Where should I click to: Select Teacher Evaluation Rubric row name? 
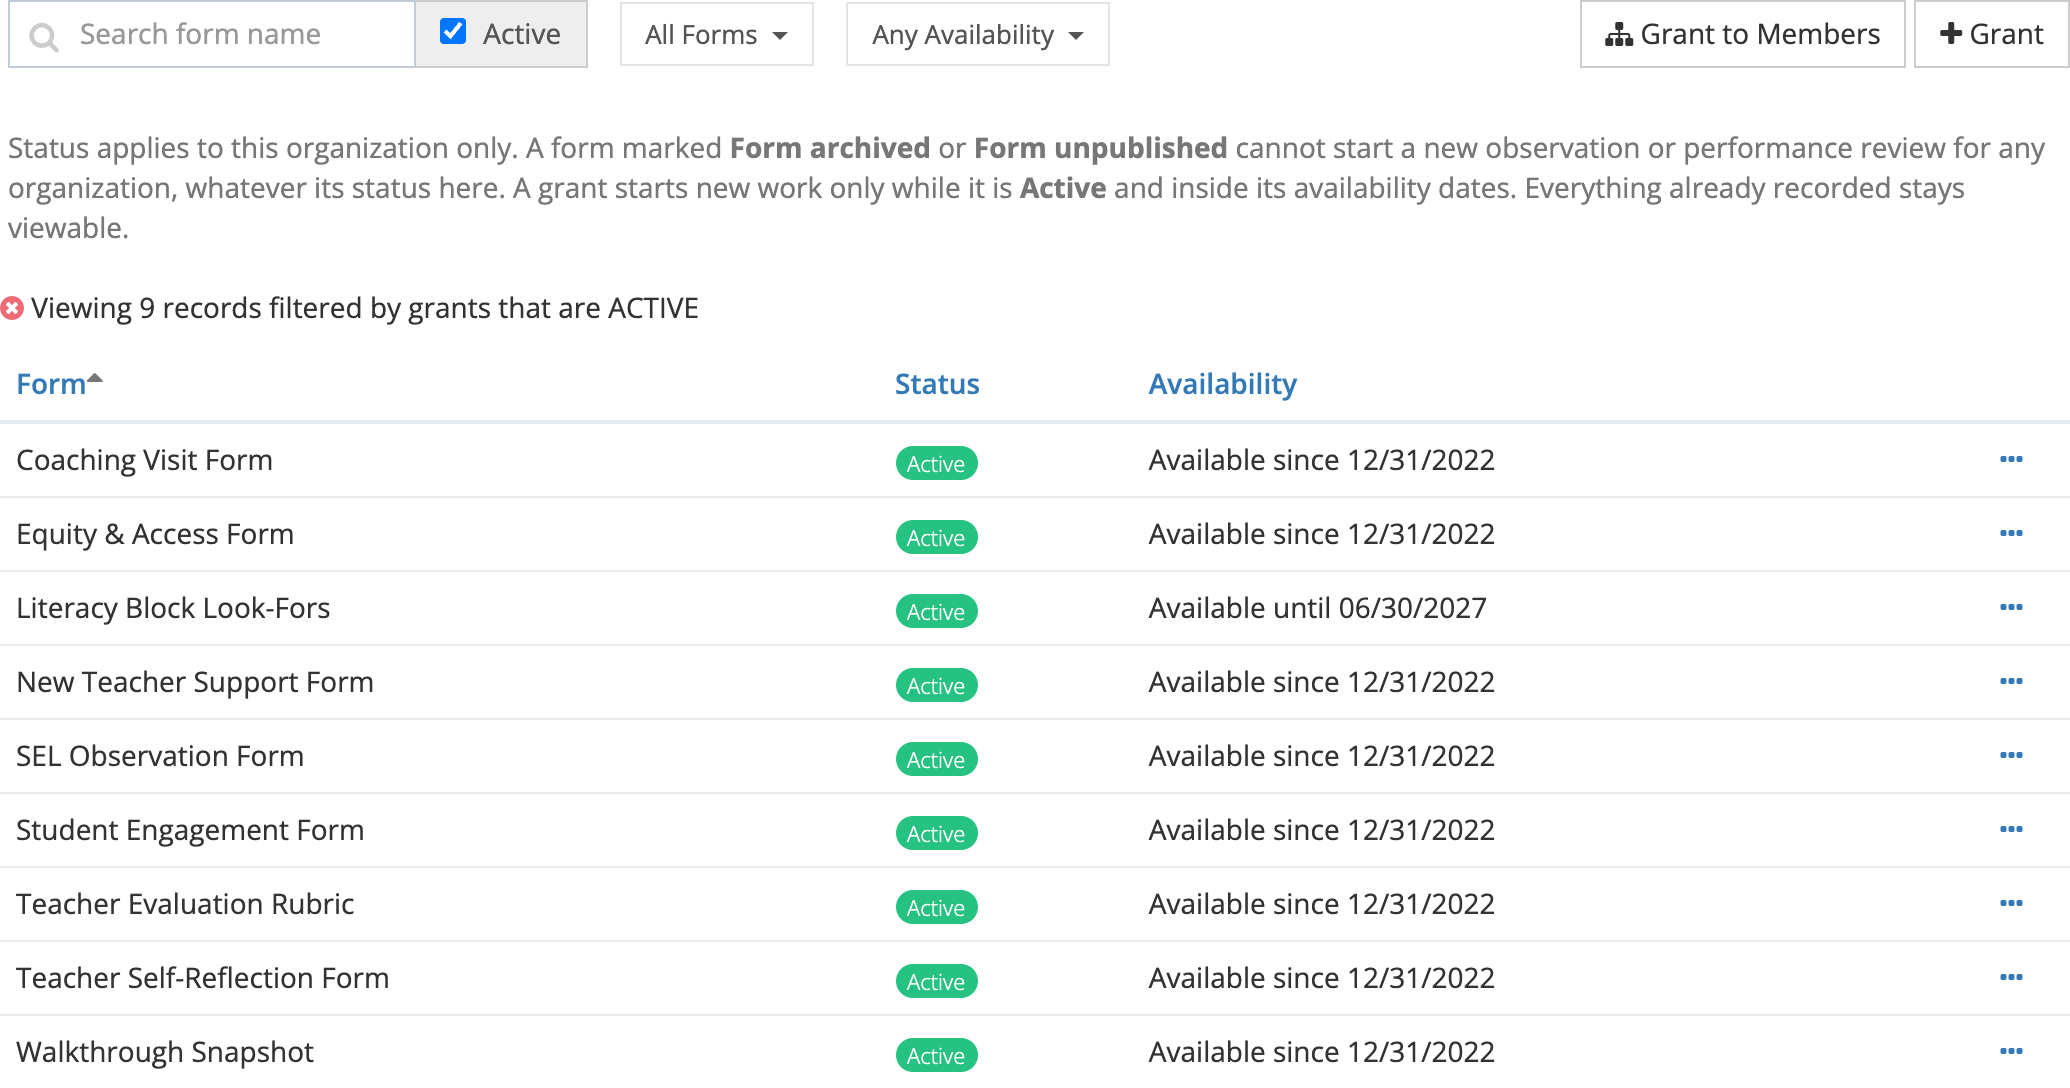(x=185, y=904)
